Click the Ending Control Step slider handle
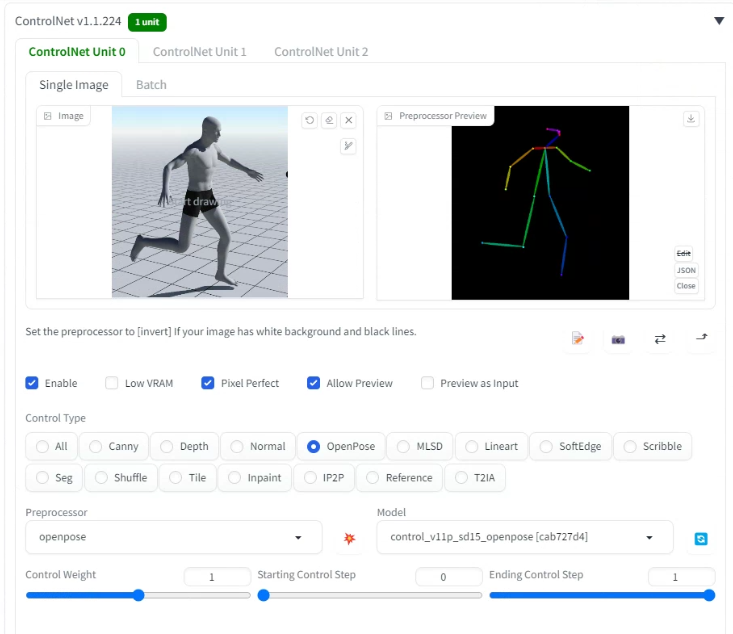This screenshot has height=634, width=733. (x=709, y=595)
